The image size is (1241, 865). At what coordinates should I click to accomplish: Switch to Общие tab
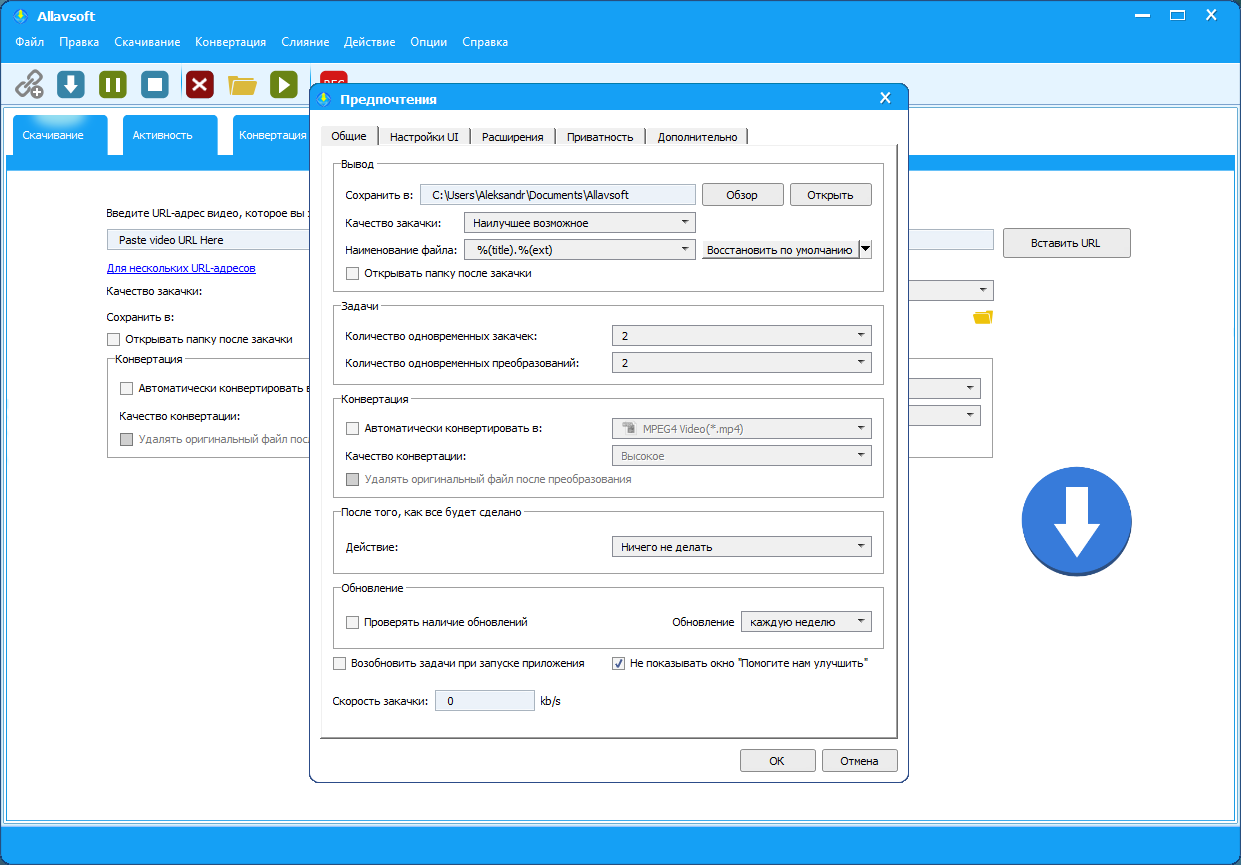point(349,136)
